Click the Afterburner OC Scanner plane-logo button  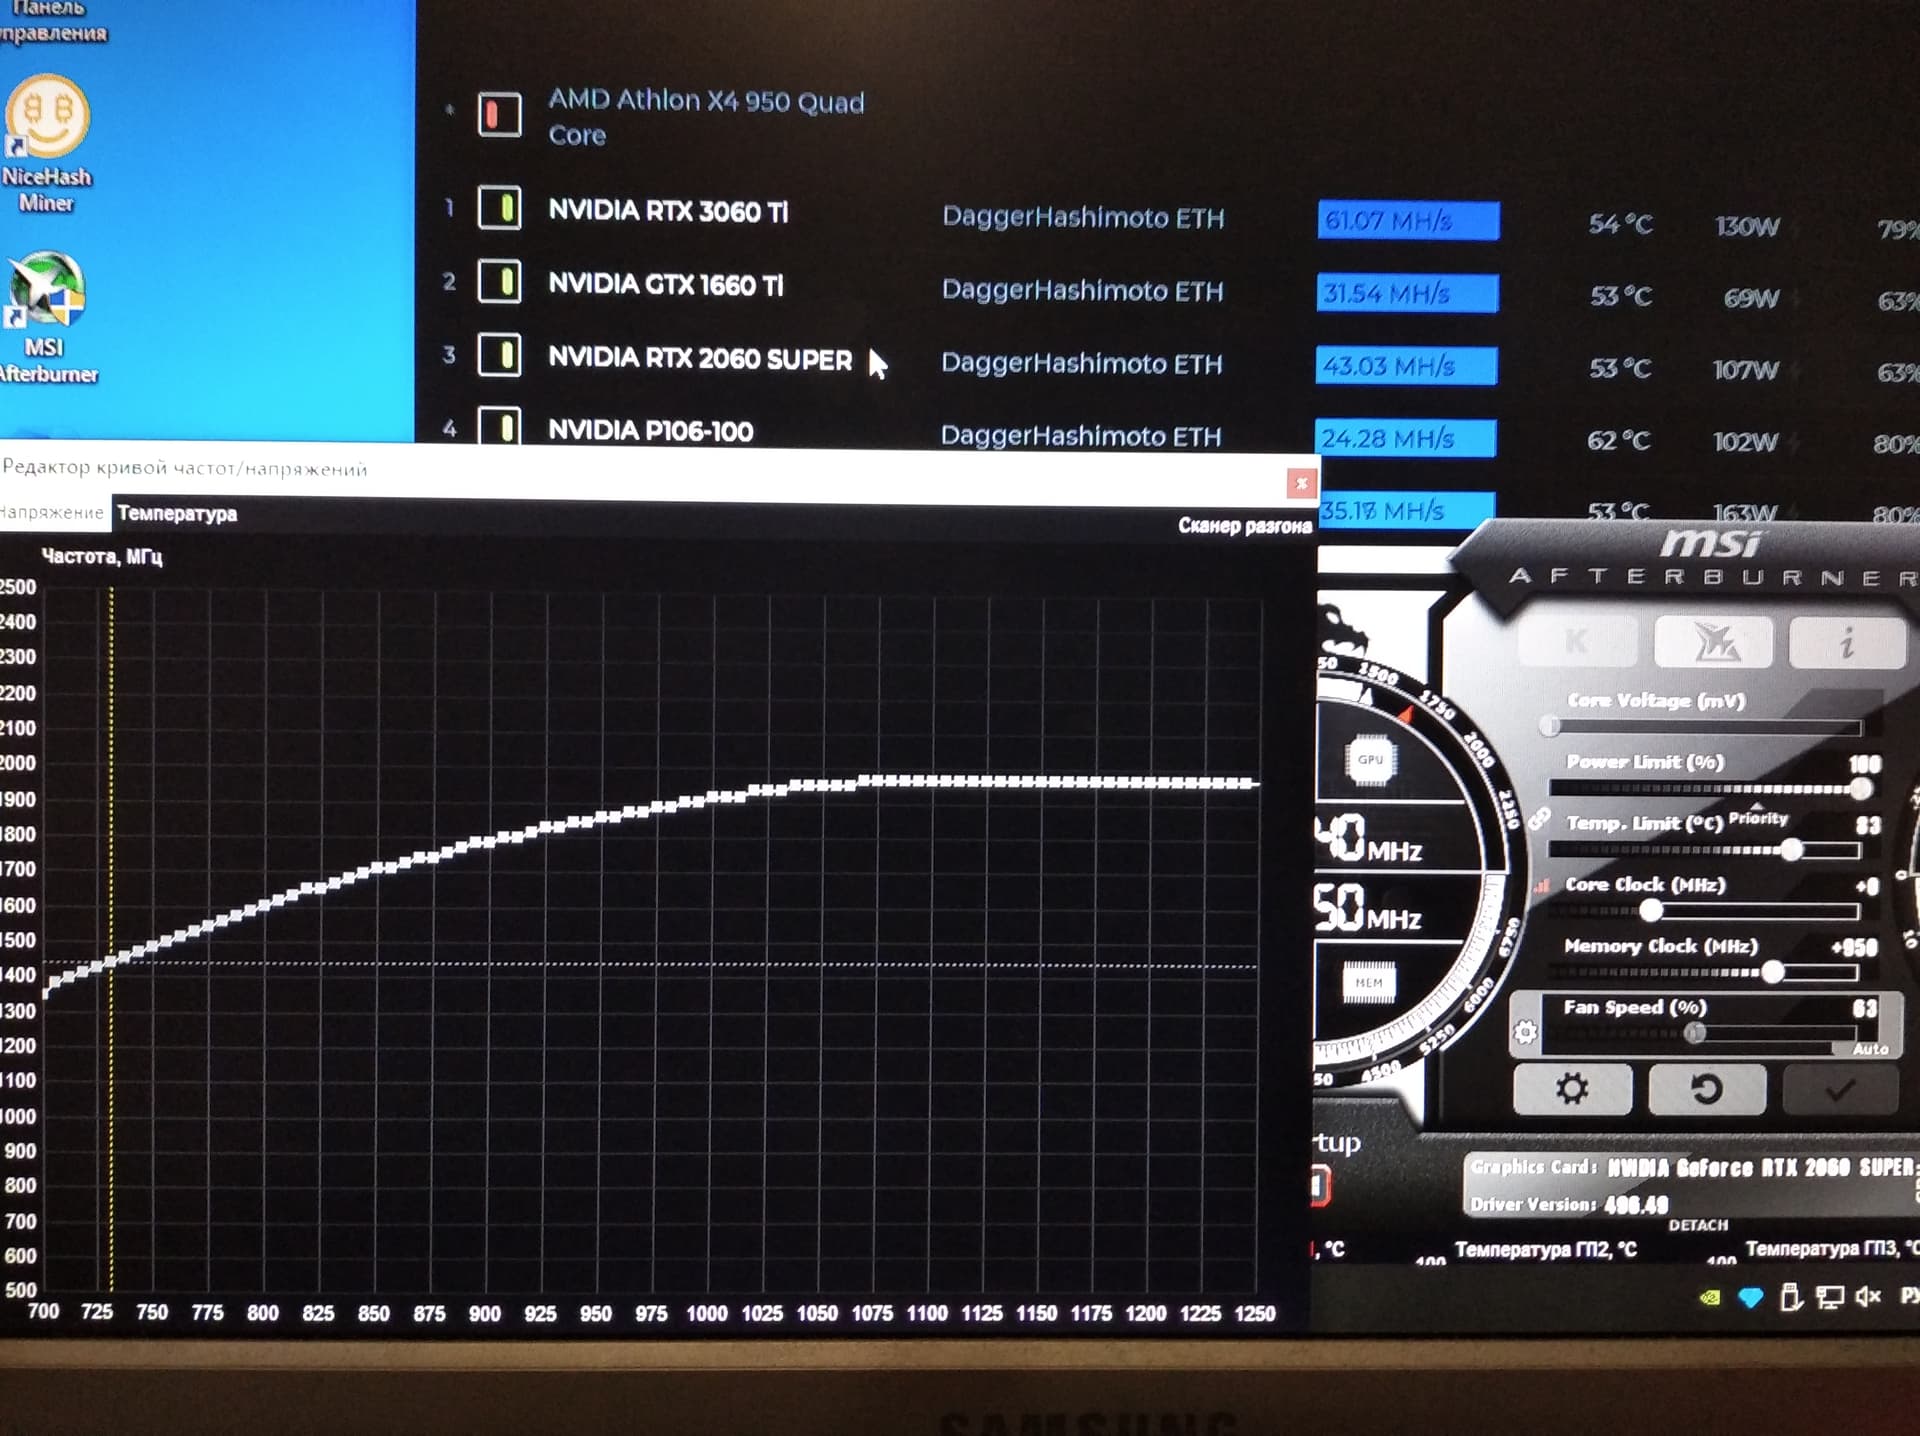(1713, 641)
